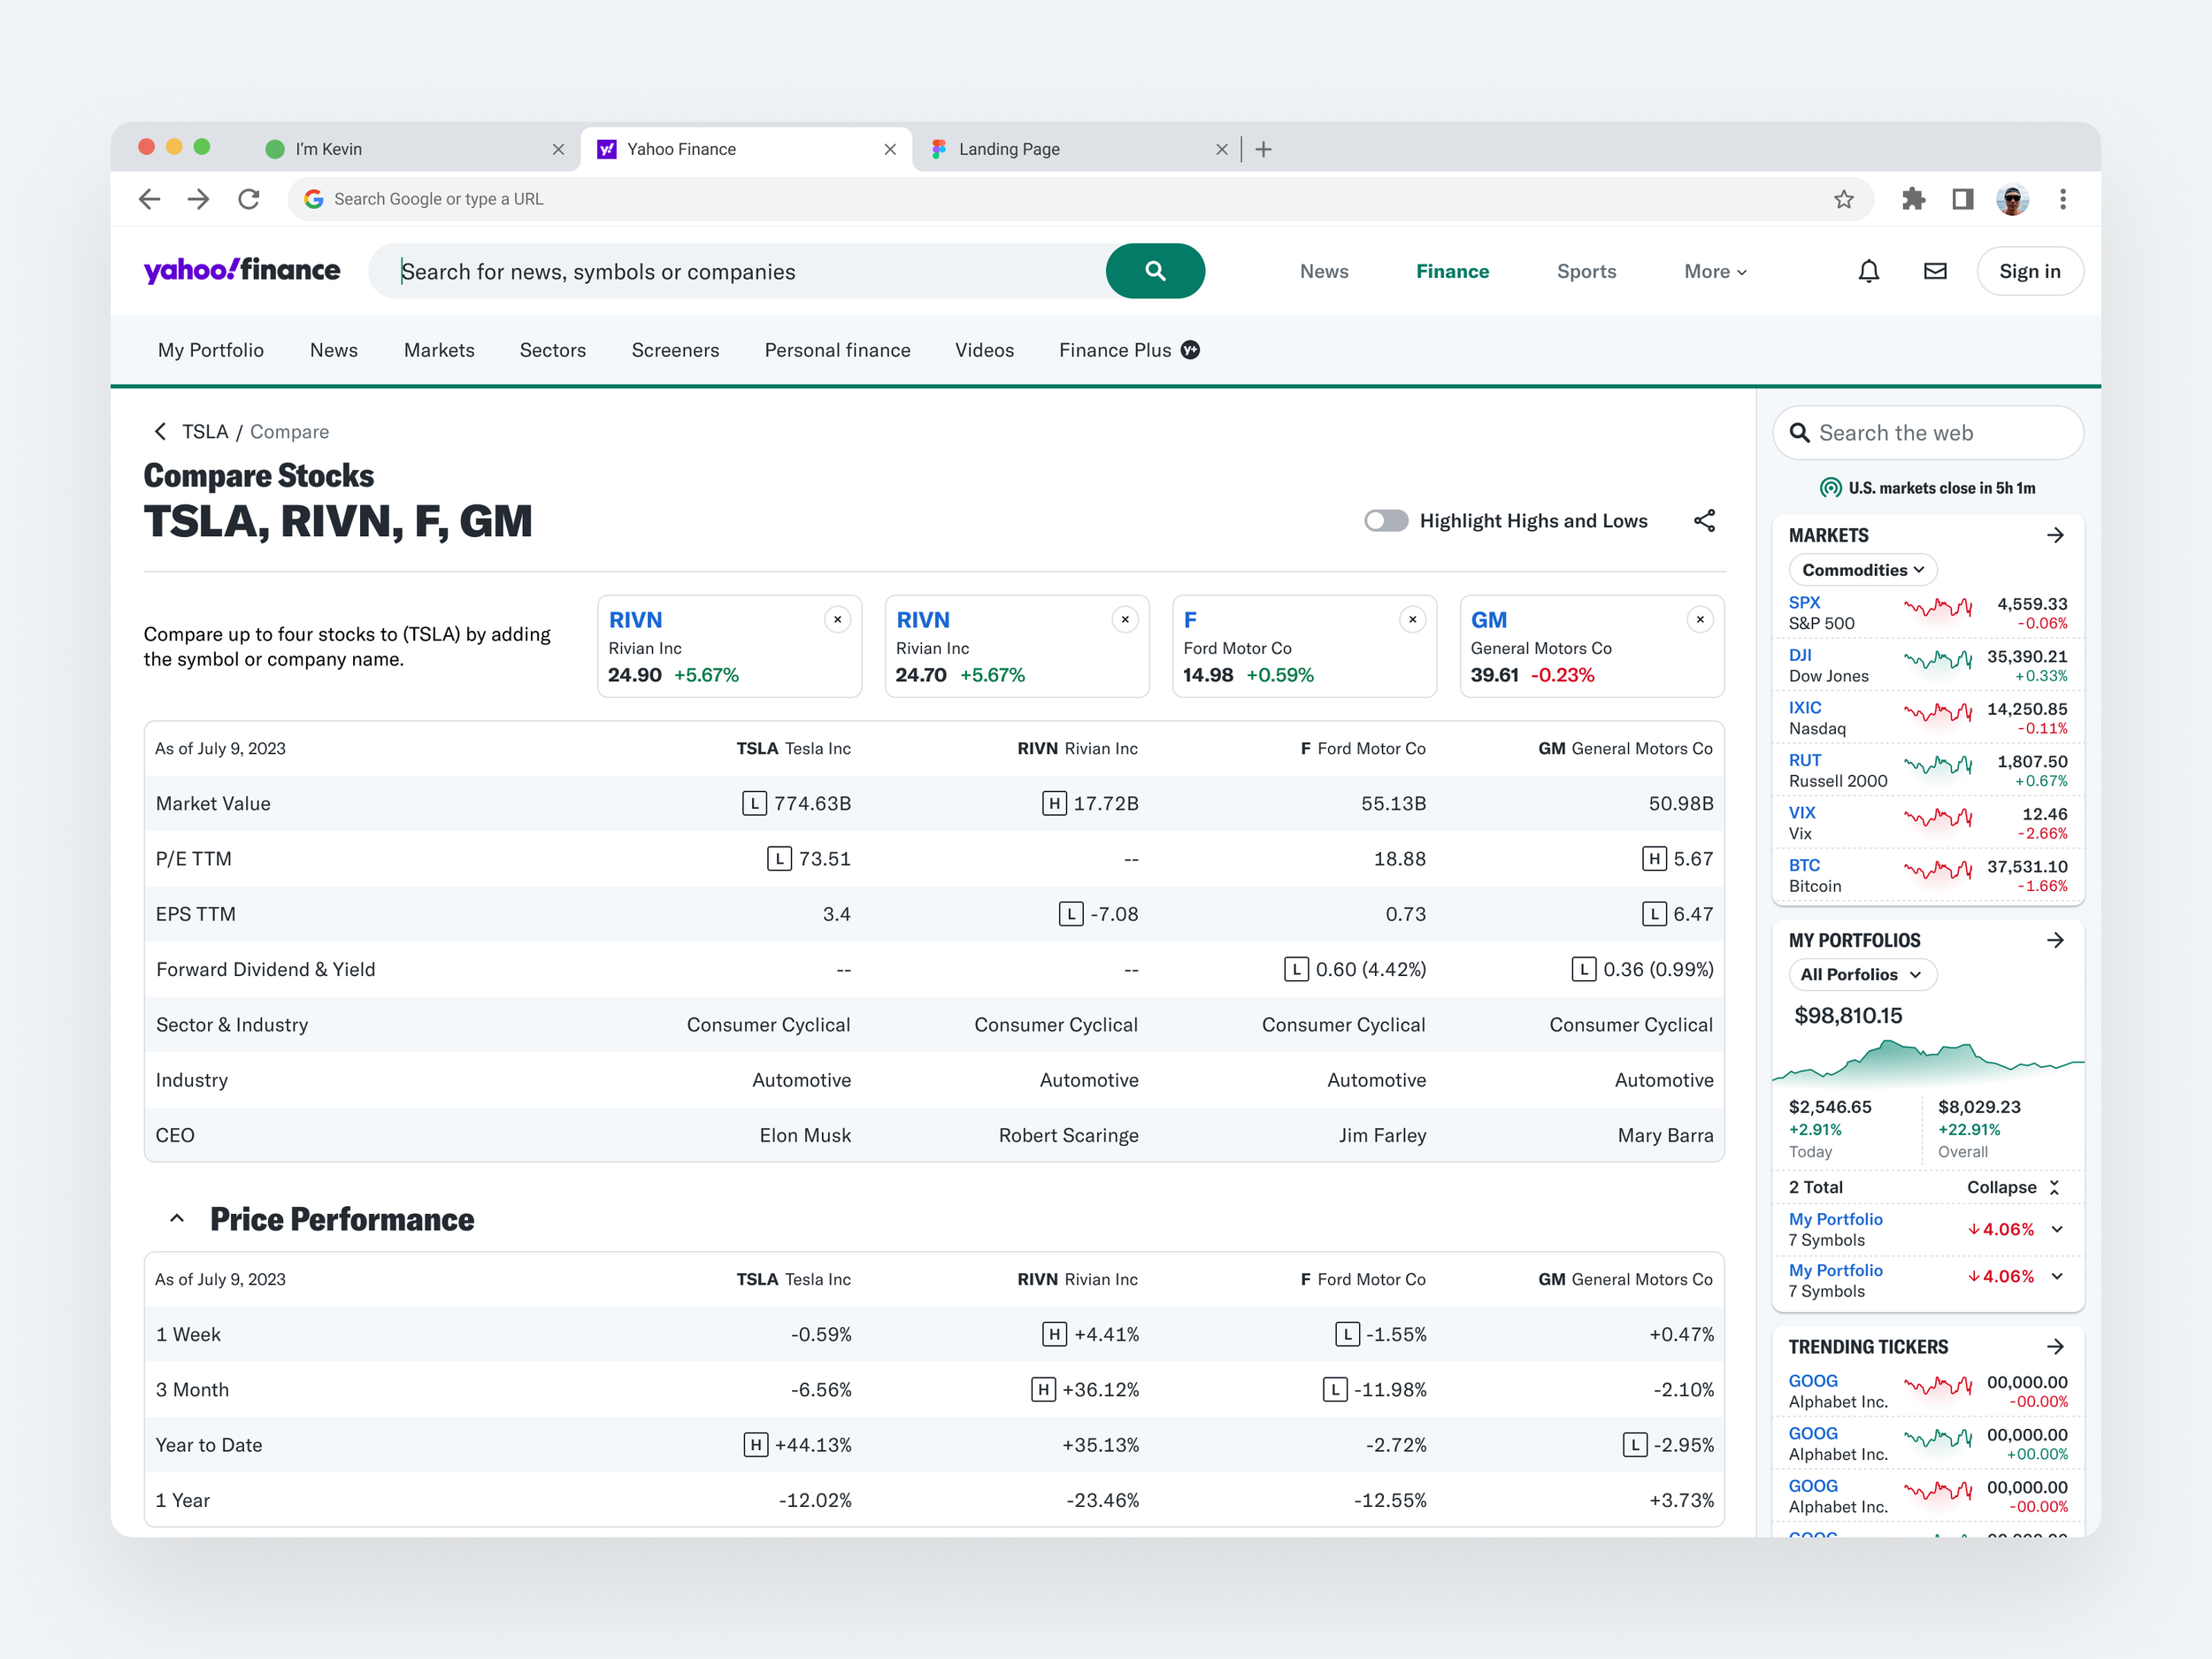2212x1659 pixels.
Task: Open the BTC Bitcoin ticker
Action: (x=1927, y=876)
